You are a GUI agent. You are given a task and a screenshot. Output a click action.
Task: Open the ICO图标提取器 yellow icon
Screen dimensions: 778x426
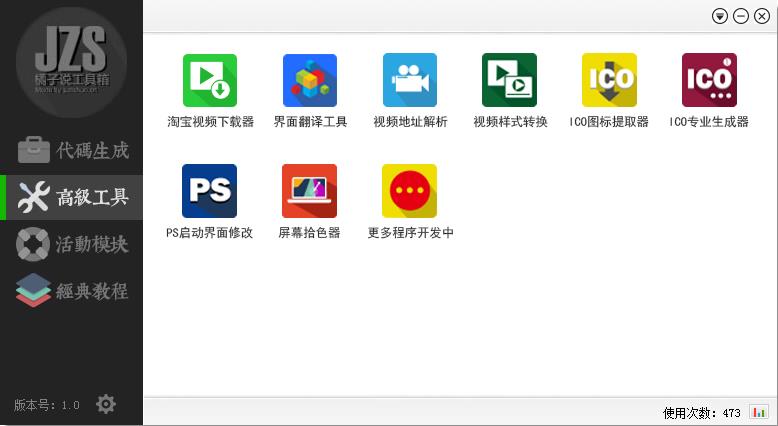[609, 81]
